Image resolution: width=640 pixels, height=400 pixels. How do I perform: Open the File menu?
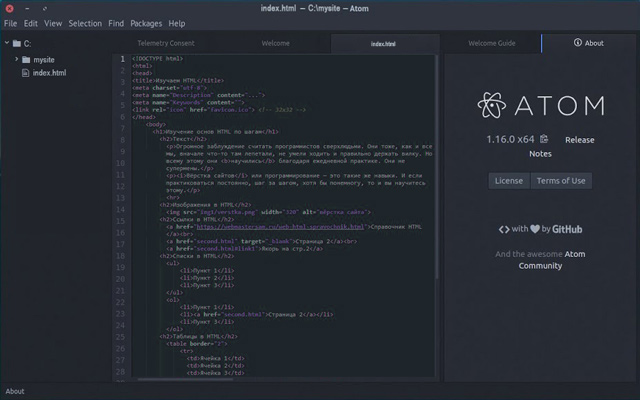pos(11,24)
